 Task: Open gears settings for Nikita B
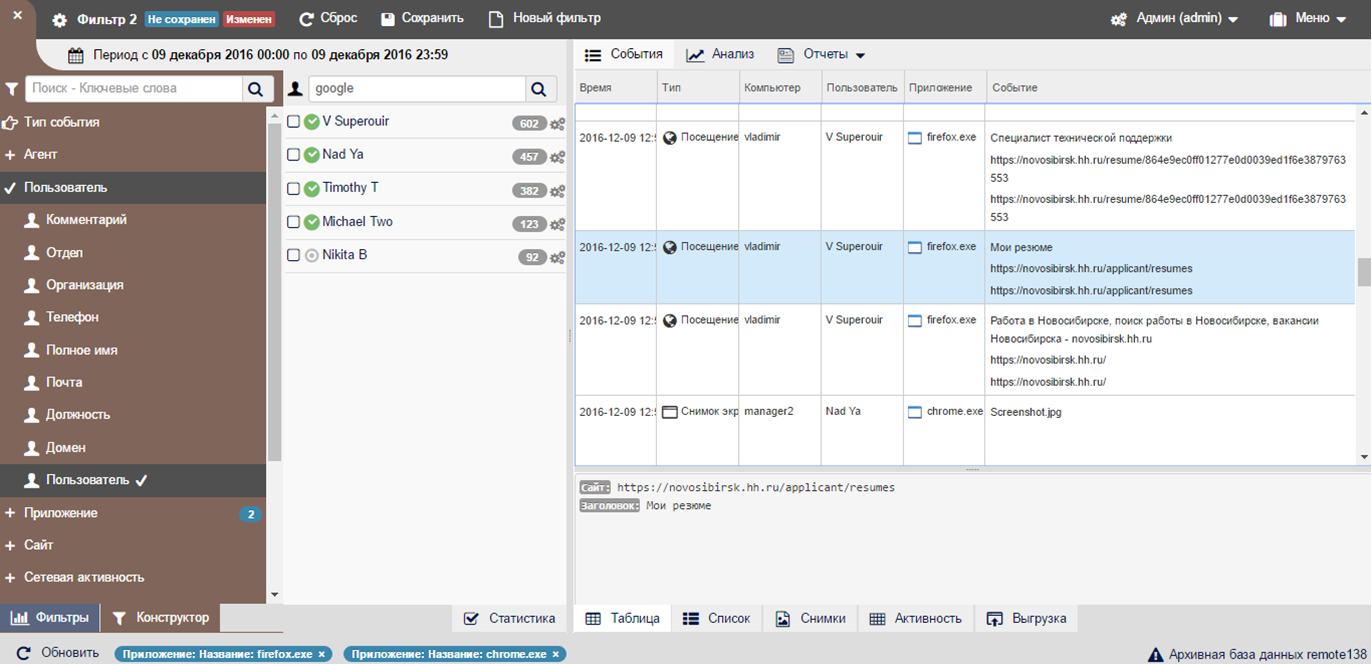click(x=557, y=258)
